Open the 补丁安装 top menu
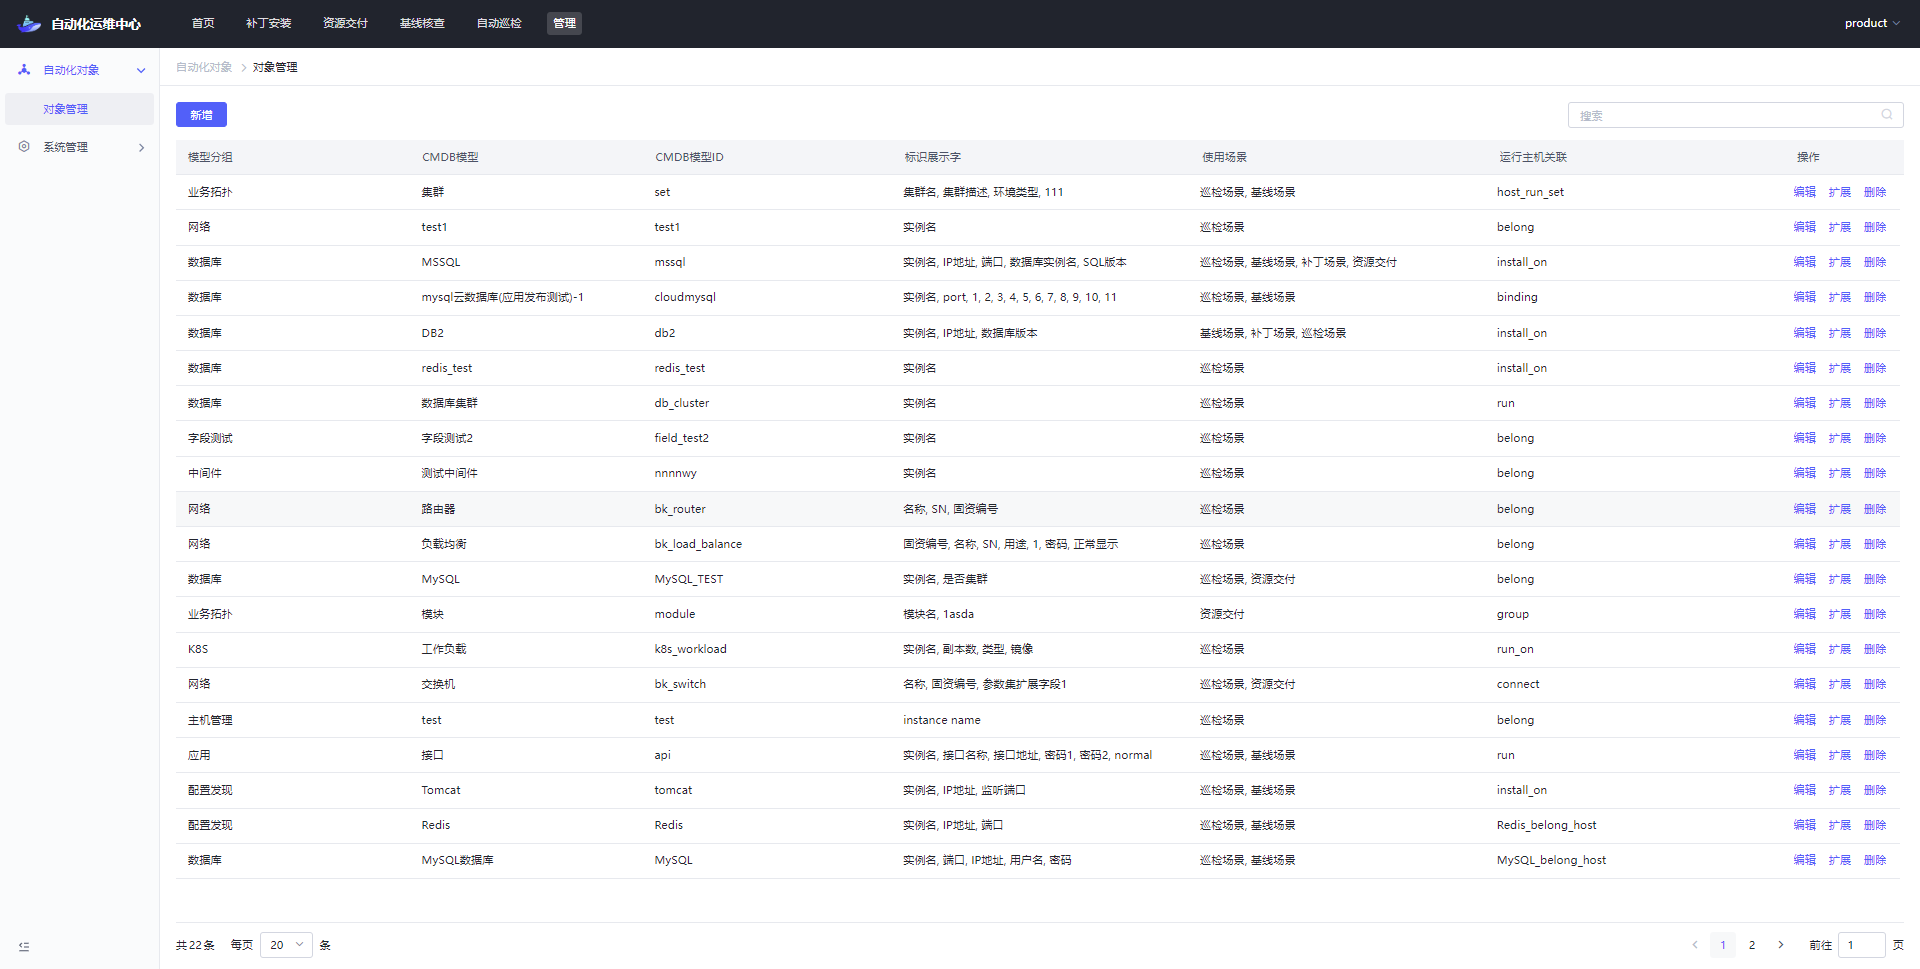 pos(268,23)
